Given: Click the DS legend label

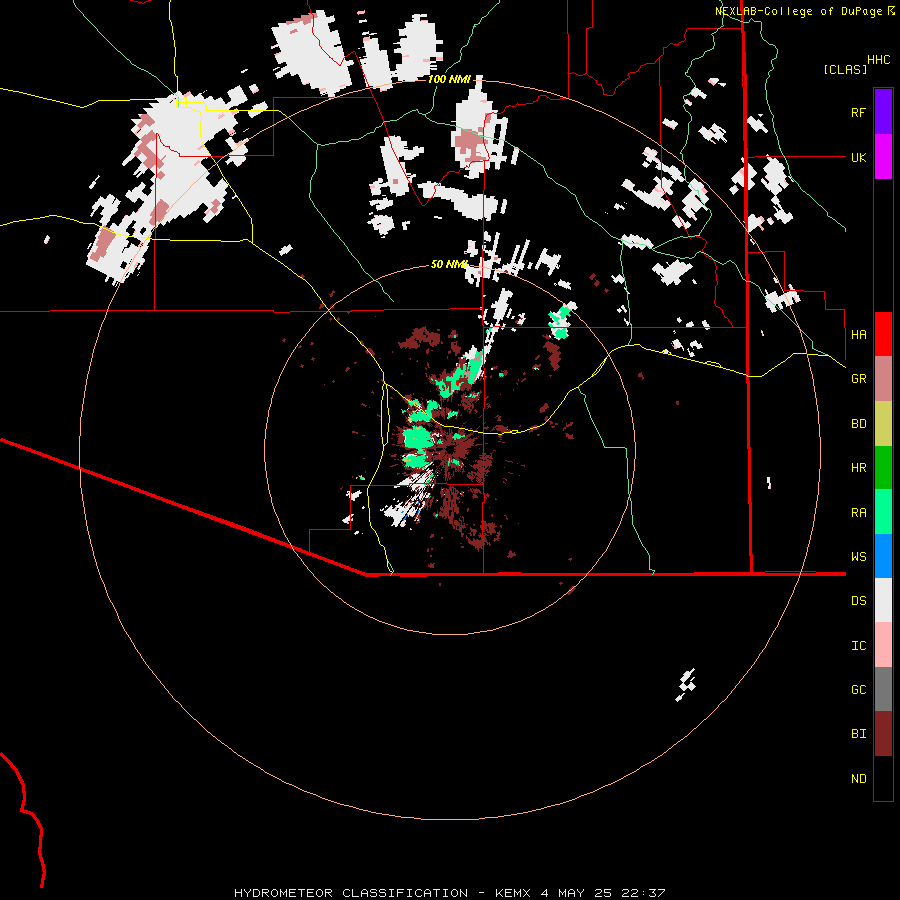Looking at the screenshot, I should coord(858,601).
